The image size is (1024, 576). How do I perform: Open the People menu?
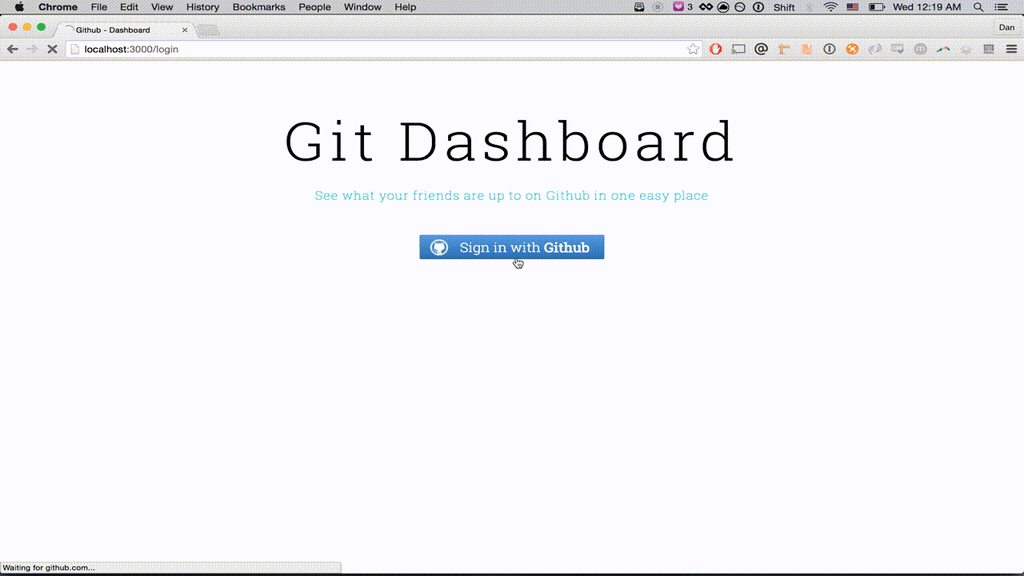315,7
